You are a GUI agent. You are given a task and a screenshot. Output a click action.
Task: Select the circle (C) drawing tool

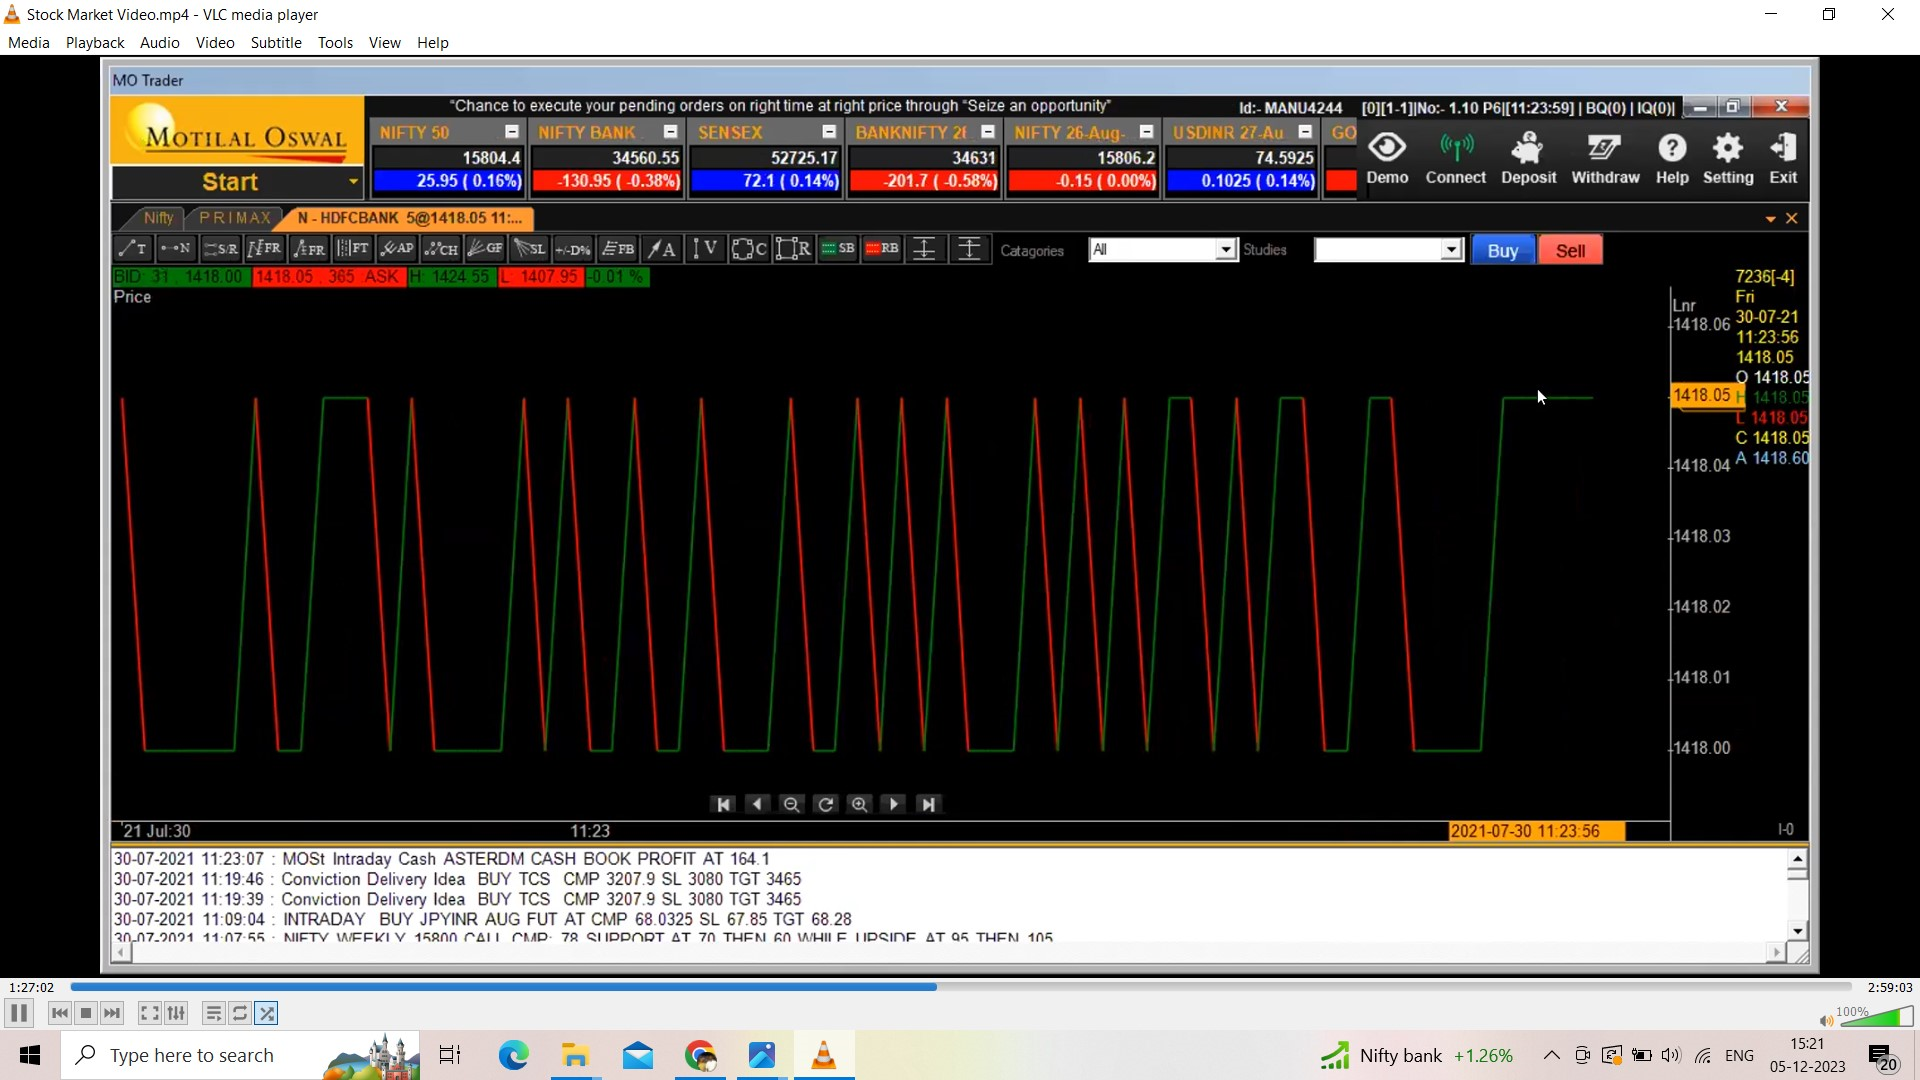750,249
